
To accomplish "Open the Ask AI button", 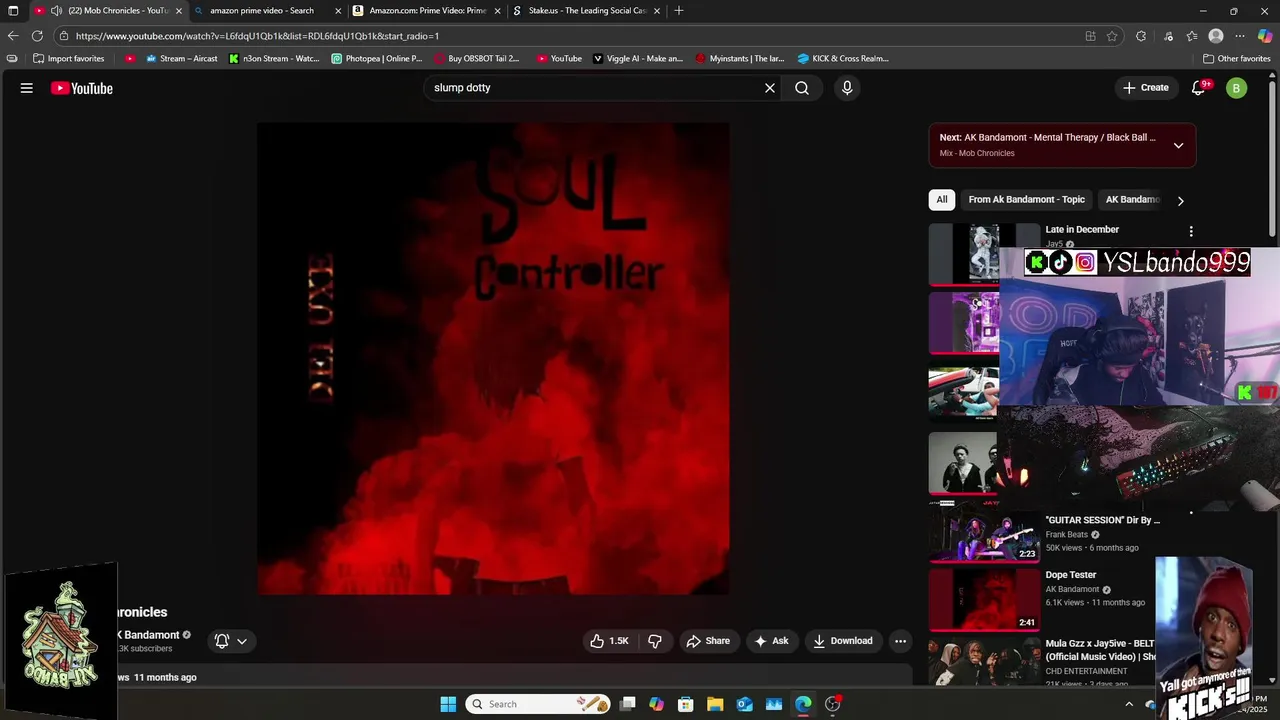I will click(x=771, y=641).
